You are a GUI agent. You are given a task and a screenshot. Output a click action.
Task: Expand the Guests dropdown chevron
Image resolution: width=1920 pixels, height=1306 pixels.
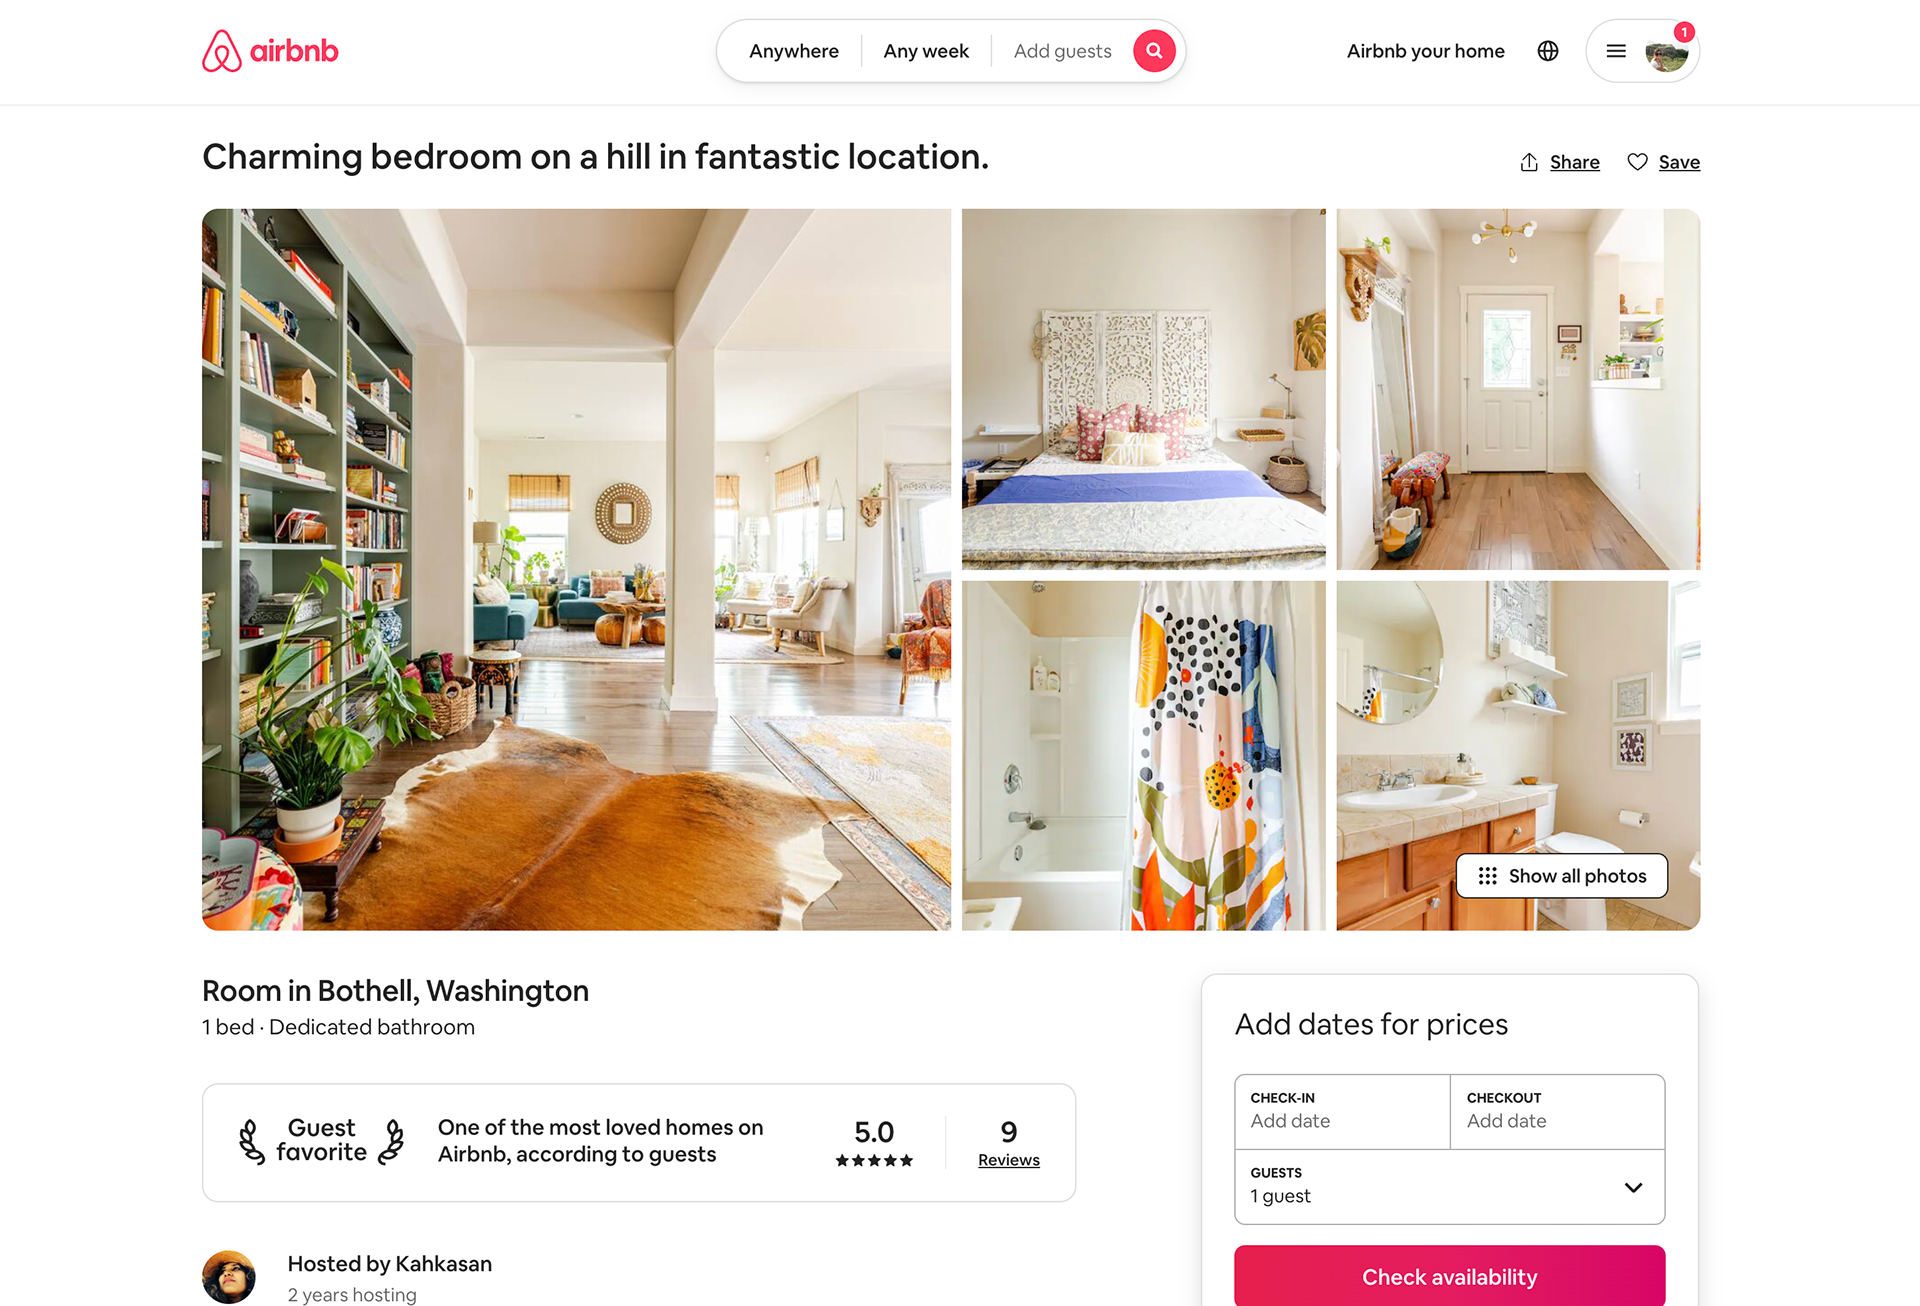point(1633,1187)
